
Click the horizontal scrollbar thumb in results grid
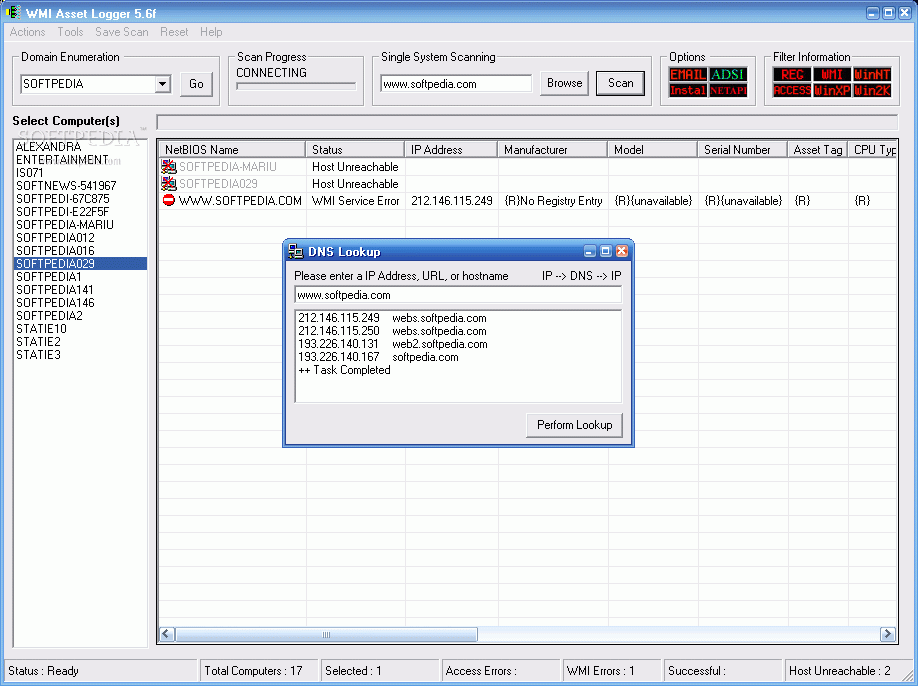[x=327, y=634]
